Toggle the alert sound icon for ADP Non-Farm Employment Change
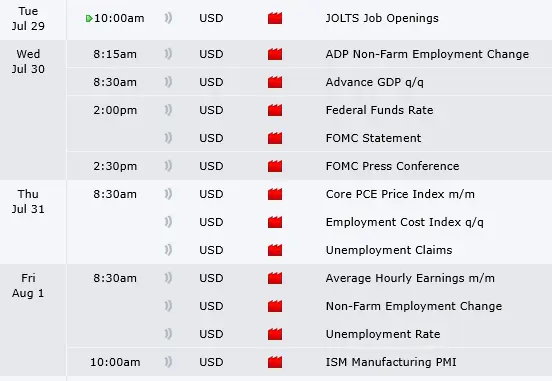This screenshot has height=381, width=552. pos(168,54)
